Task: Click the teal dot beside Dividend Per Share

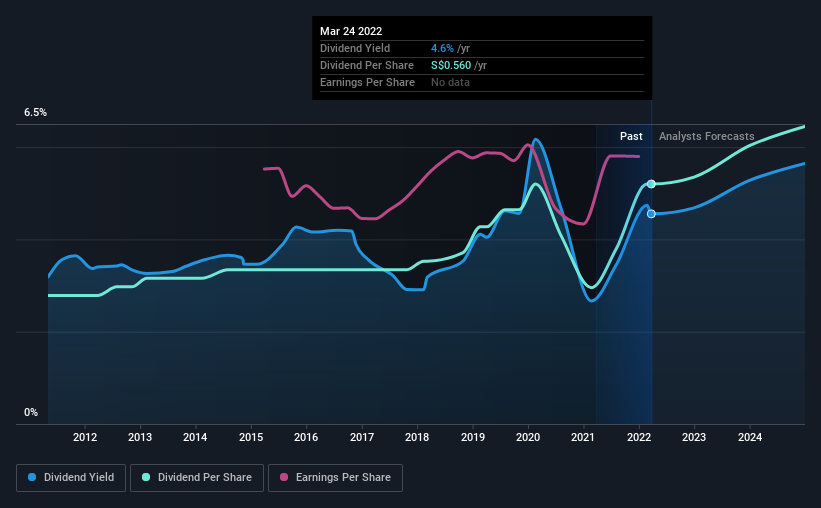Action: [x=147, y=478]
